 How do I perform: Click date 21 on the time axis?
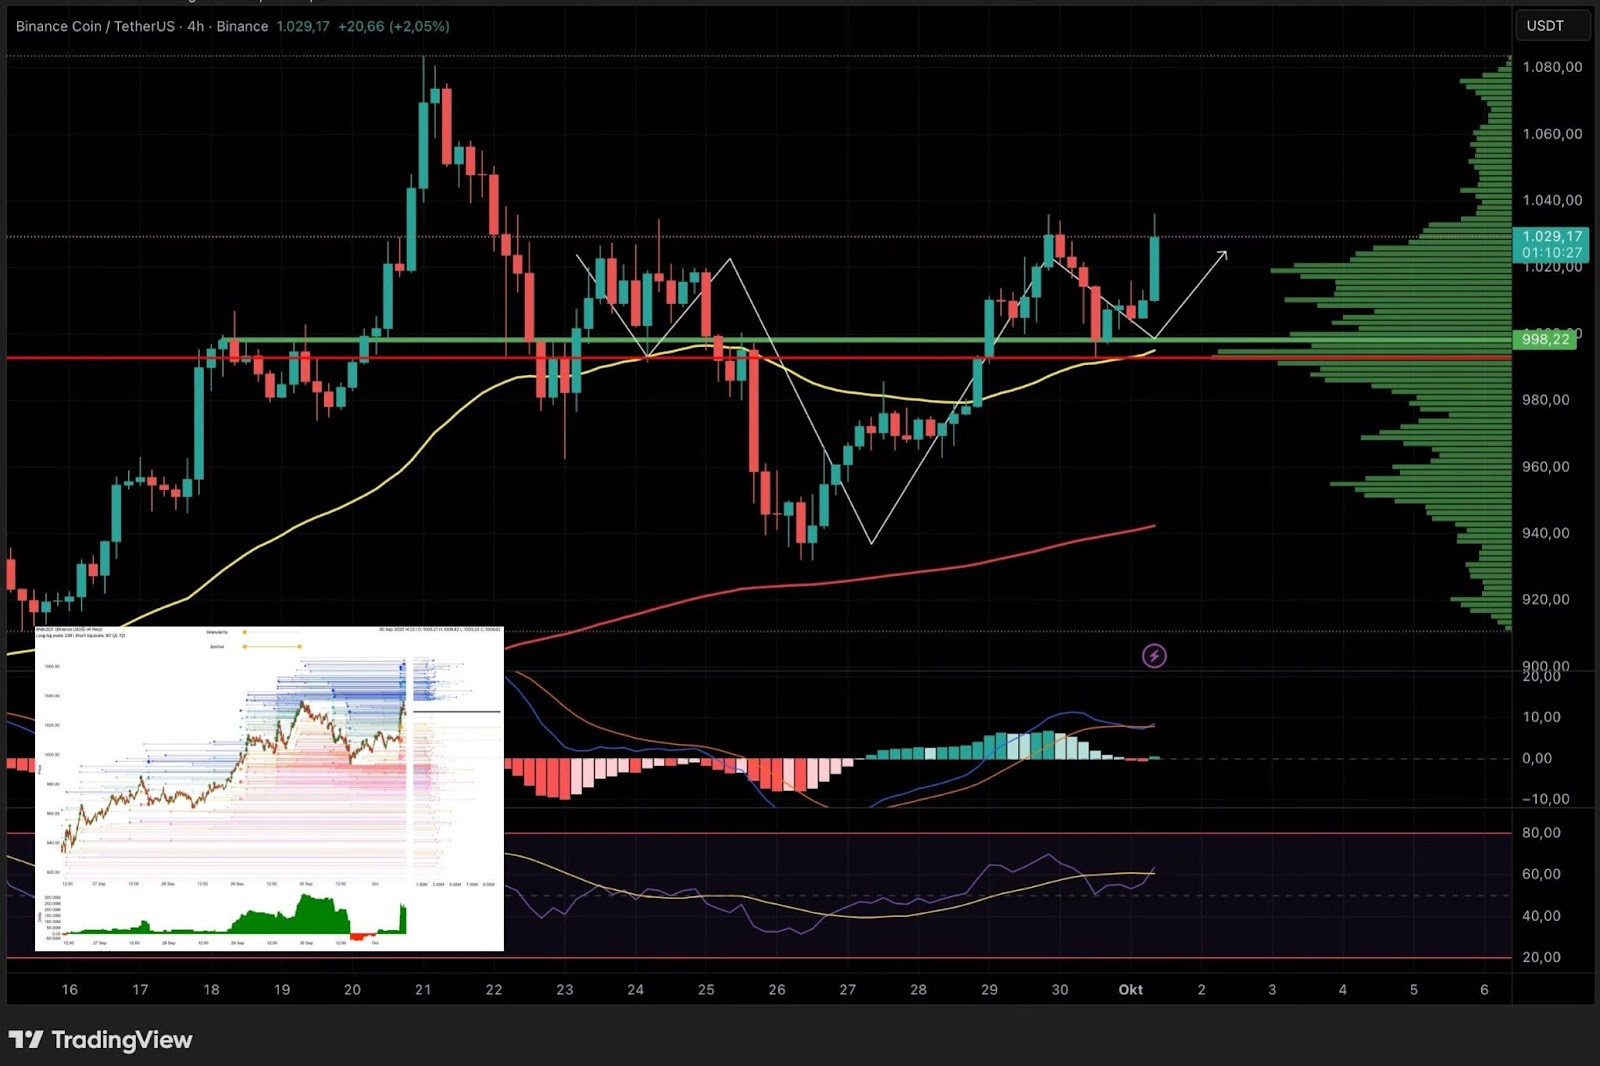423,990
